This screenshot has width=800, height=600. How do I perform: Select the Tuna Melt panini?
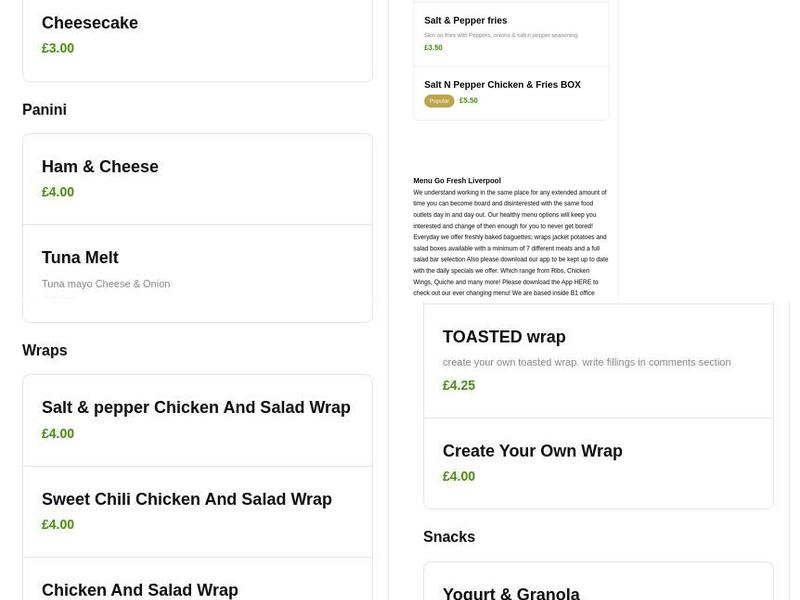pyautogui.click(x=80, y=257)
